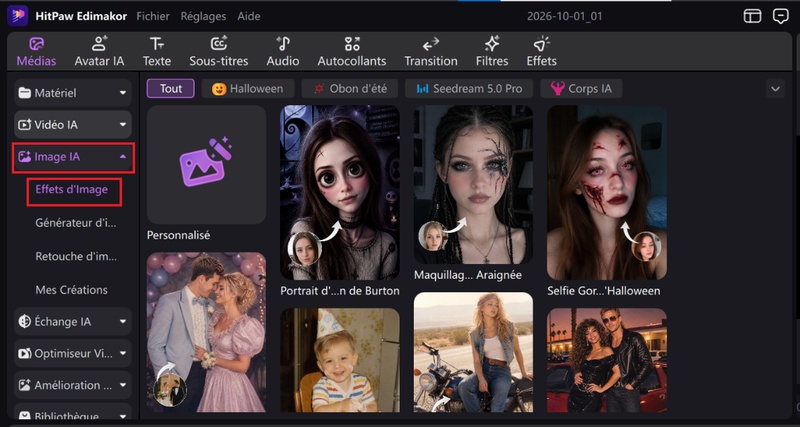
Task: Switch to the Audio panel
Action: (283, 52)
